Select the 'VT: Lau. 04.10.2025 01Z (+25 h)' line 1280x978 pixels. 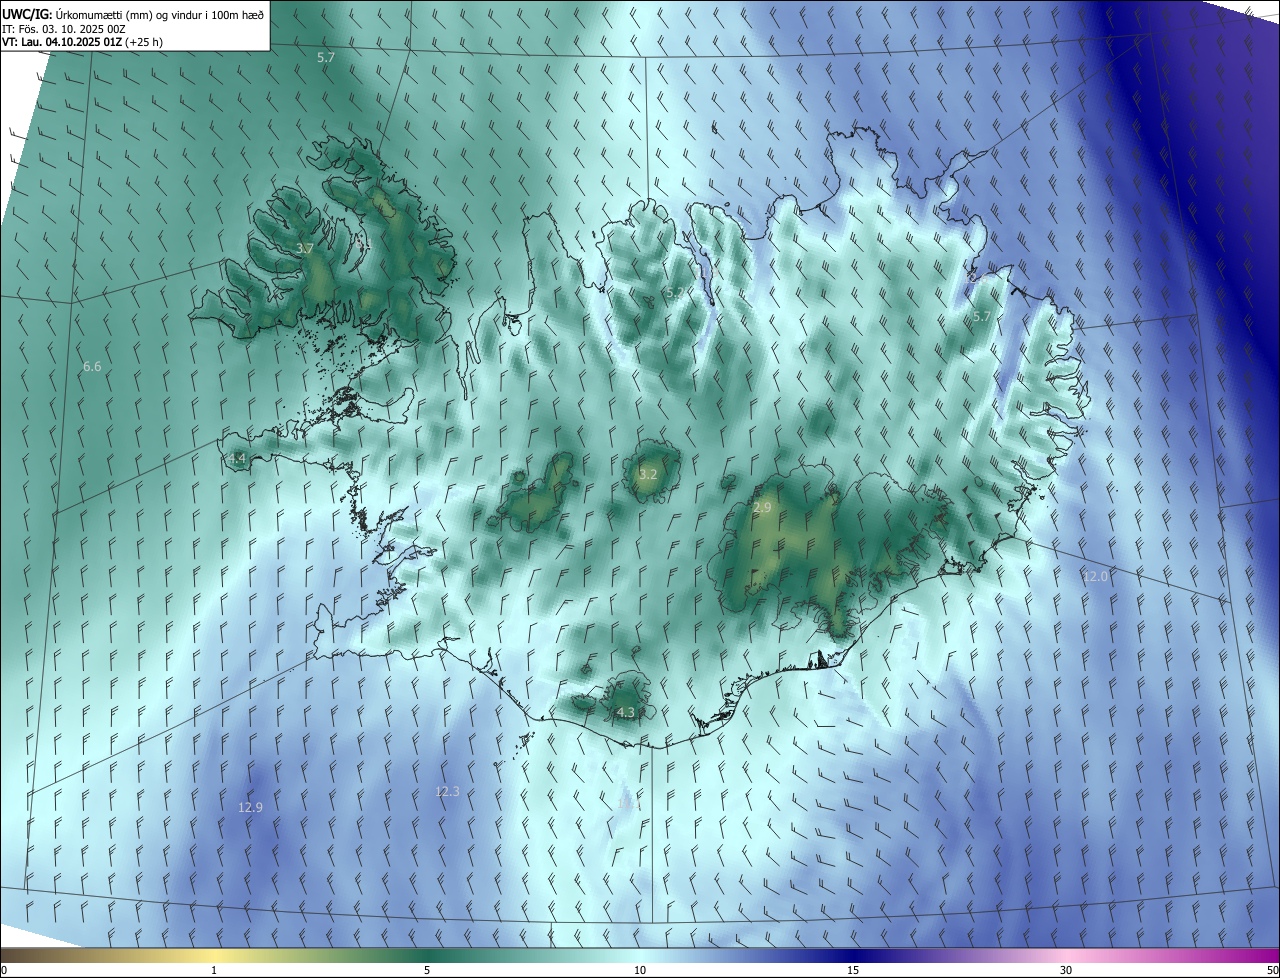coord(82,42)
